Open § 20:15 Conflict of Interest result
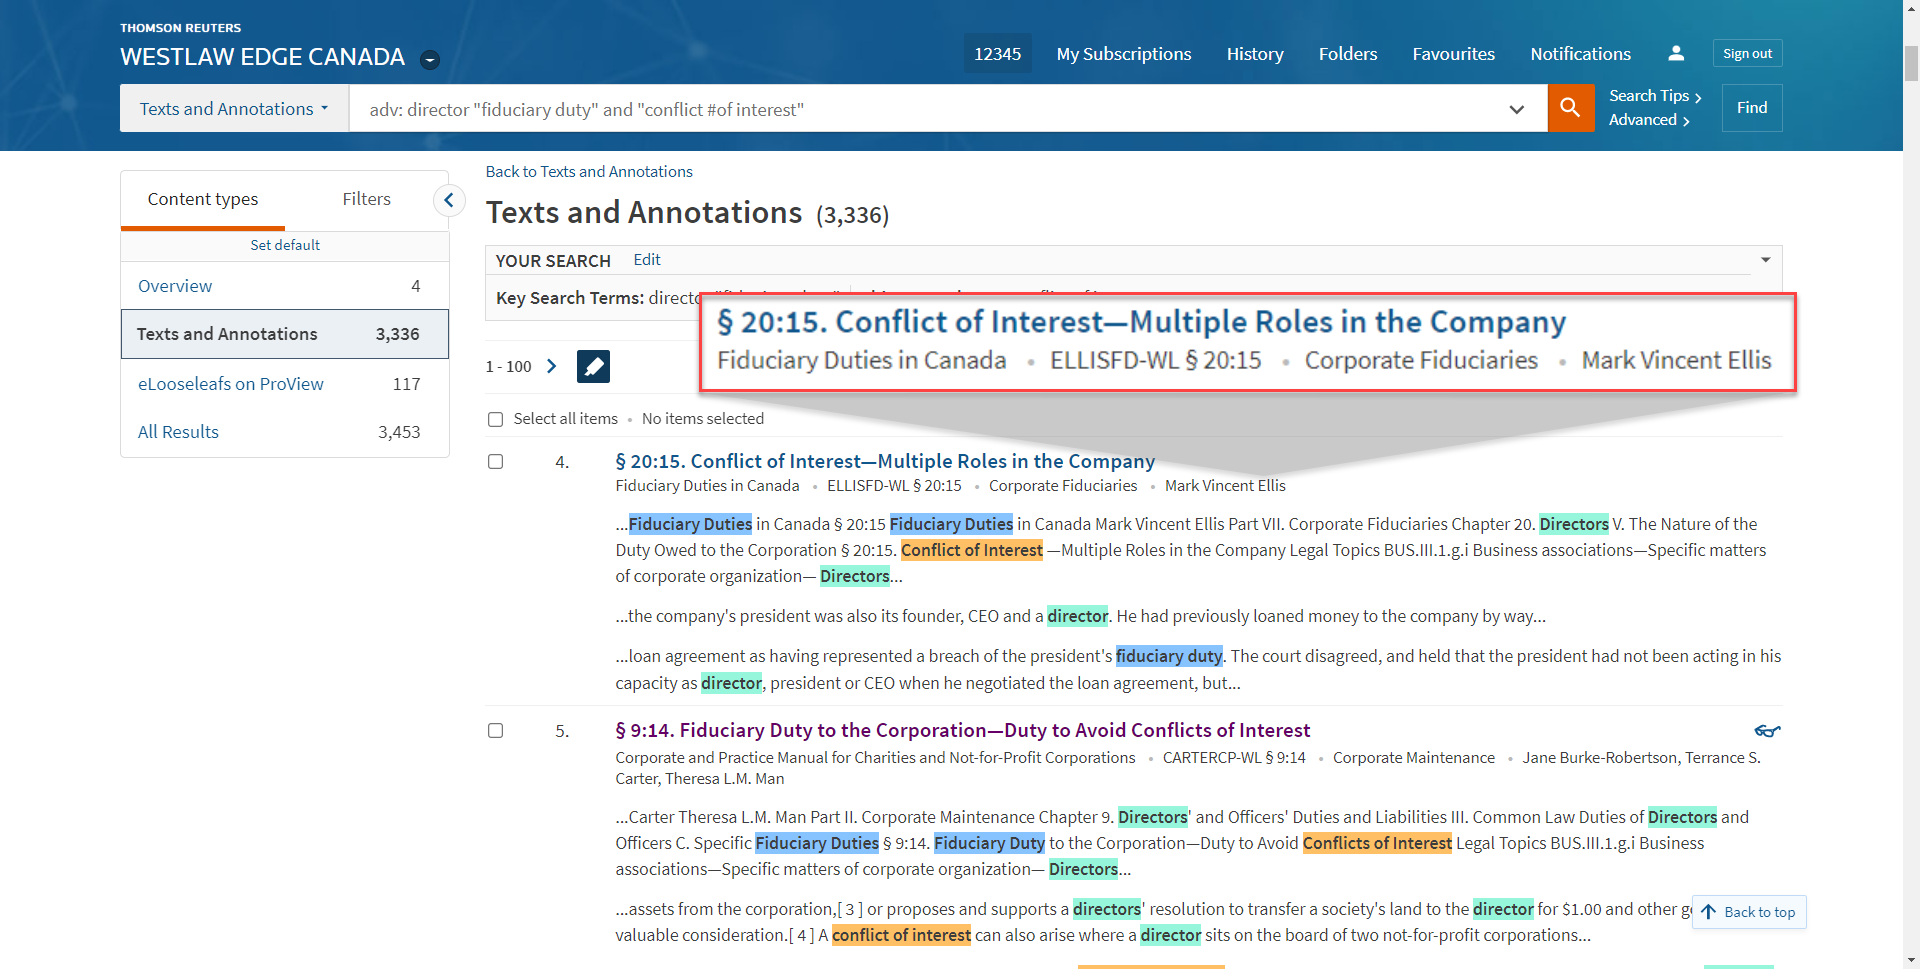The width and height of the screenshot is (1920, 969). pyautogui.click(x=885, y=461)
